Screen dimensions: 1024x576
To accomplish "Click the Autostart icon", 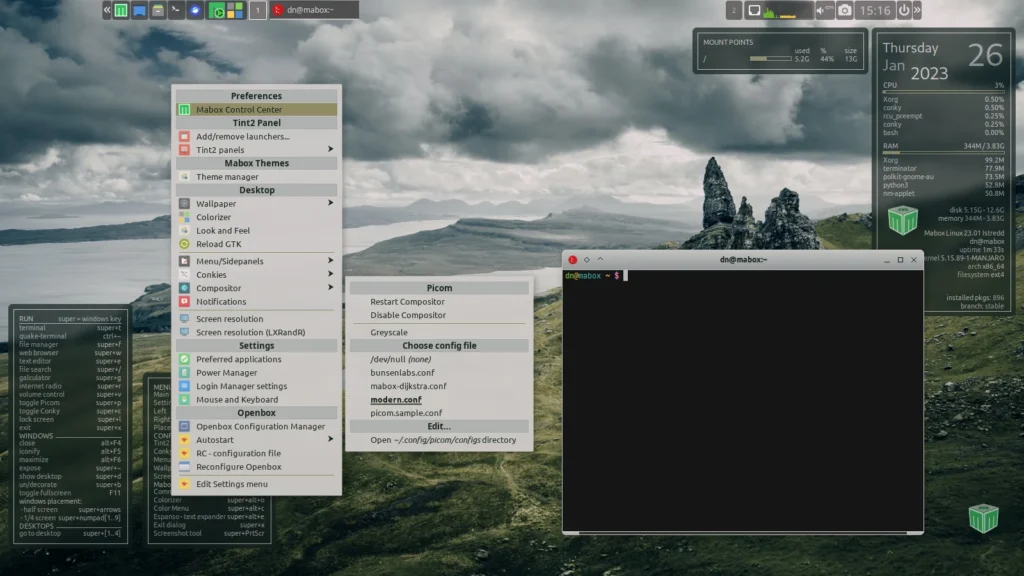I will pyautogui.click(x=184, y=440).
